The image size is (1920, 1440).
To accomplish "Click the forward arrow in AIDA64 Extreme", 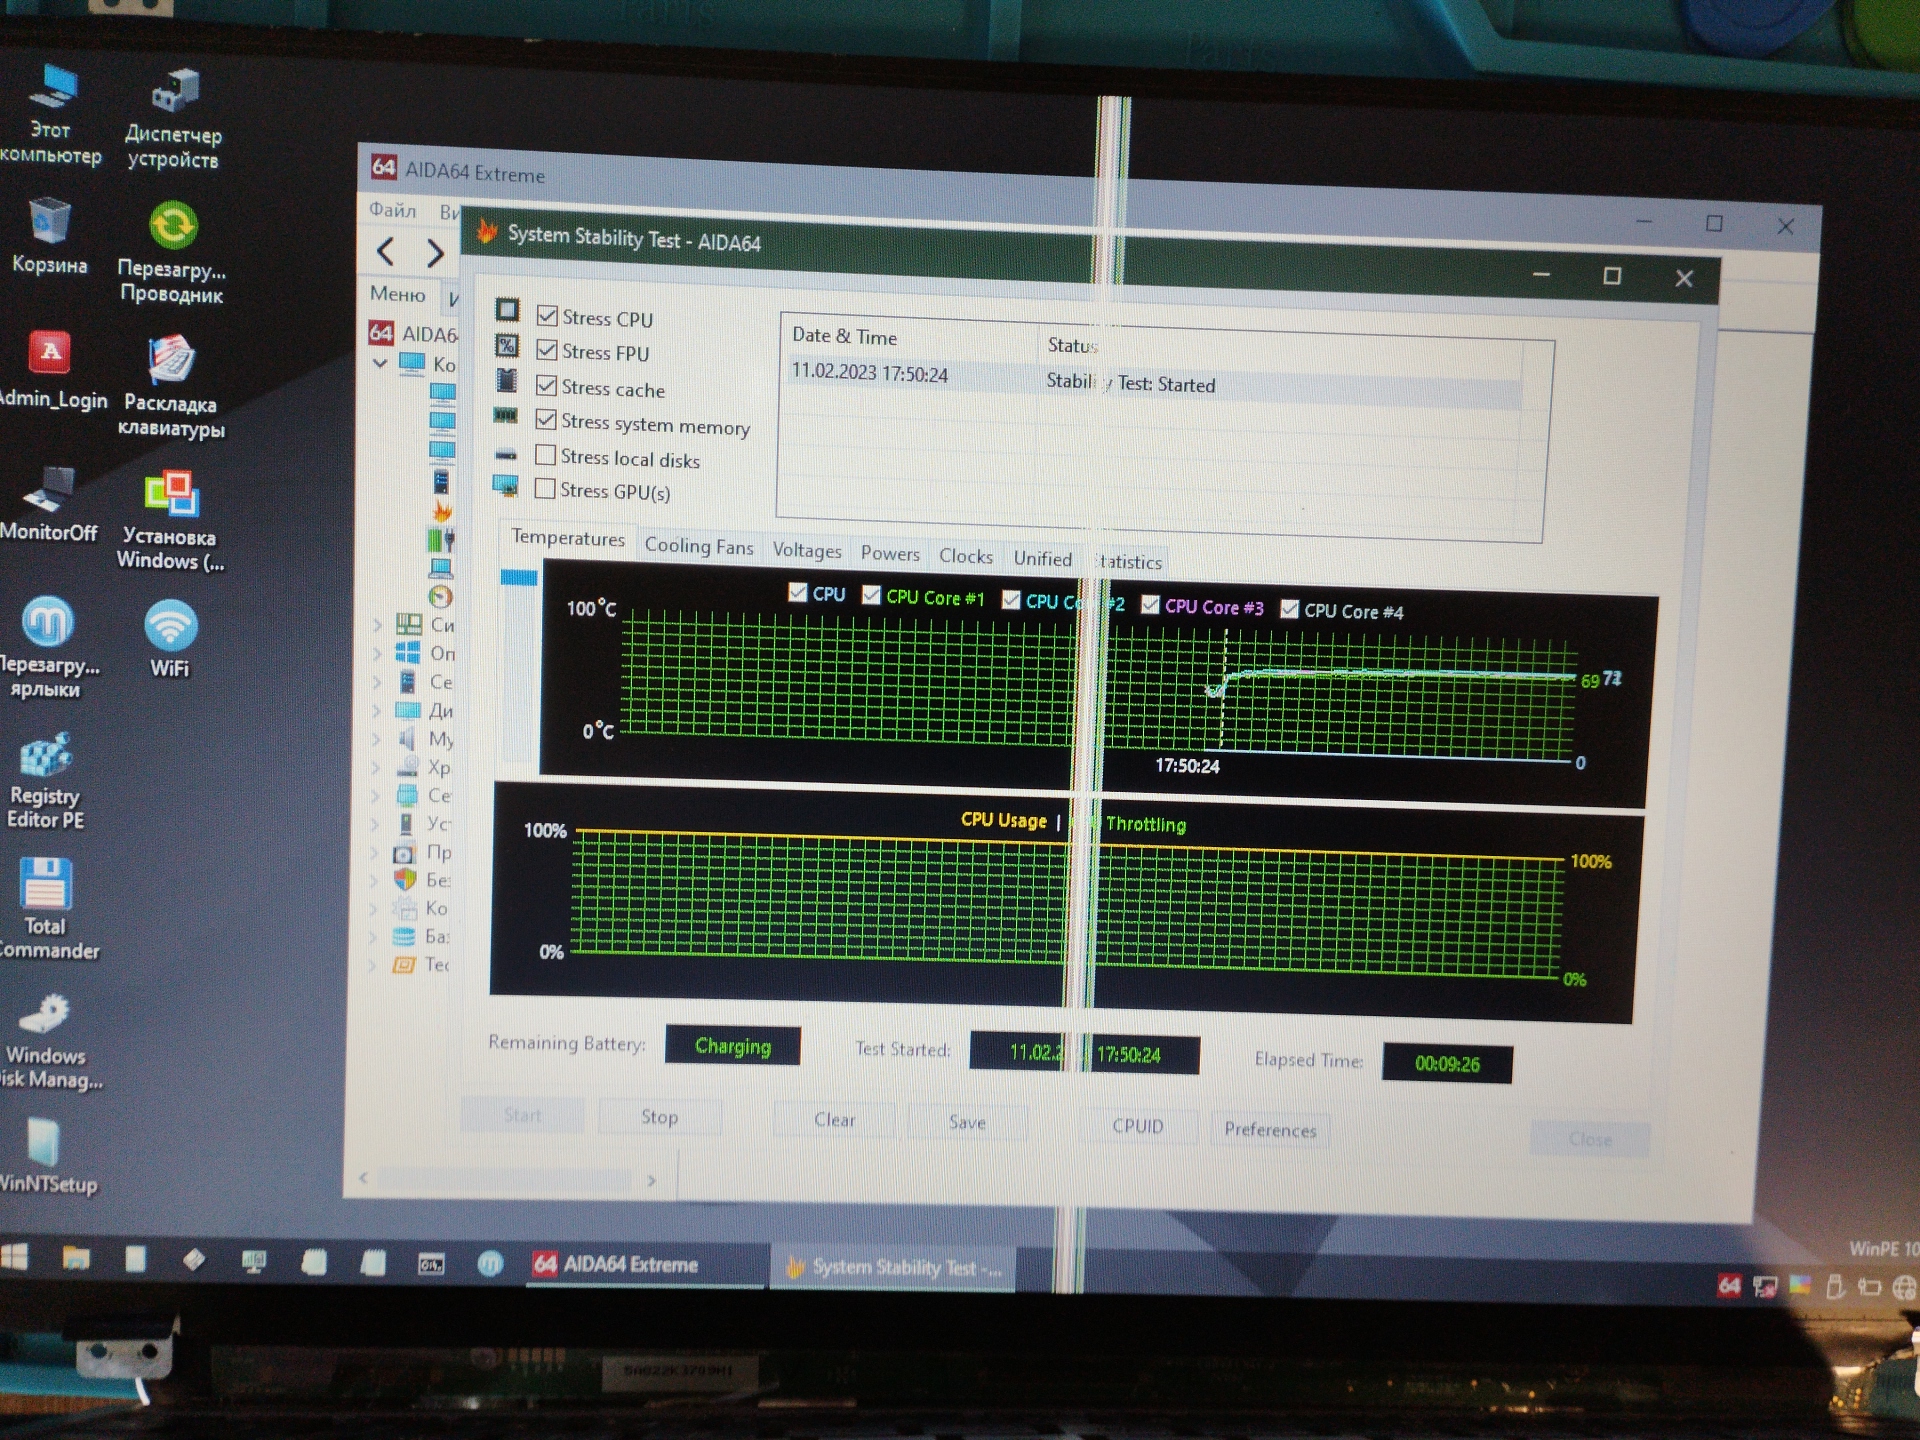I will (x=435, y=253).
